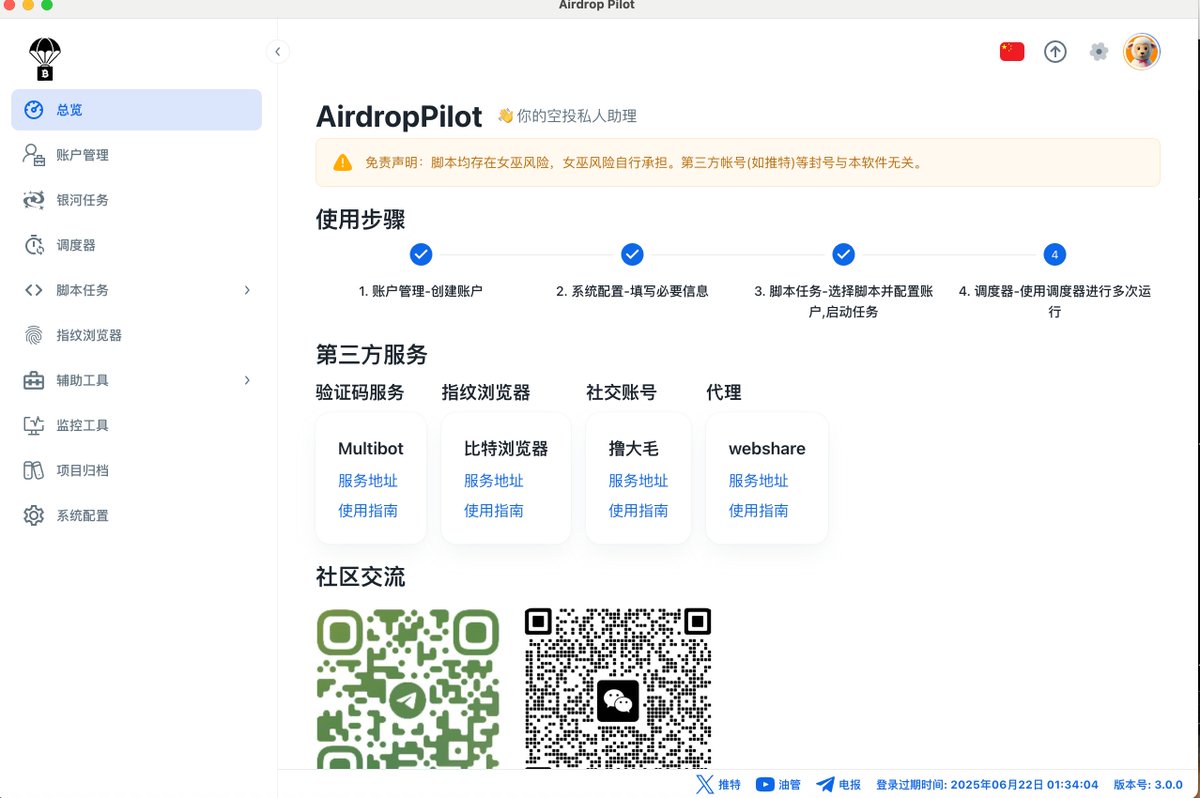Select 指纹浏览器 in the sidebar
This screenshot has width=1200, height=798.
click(x=136, y=335)
